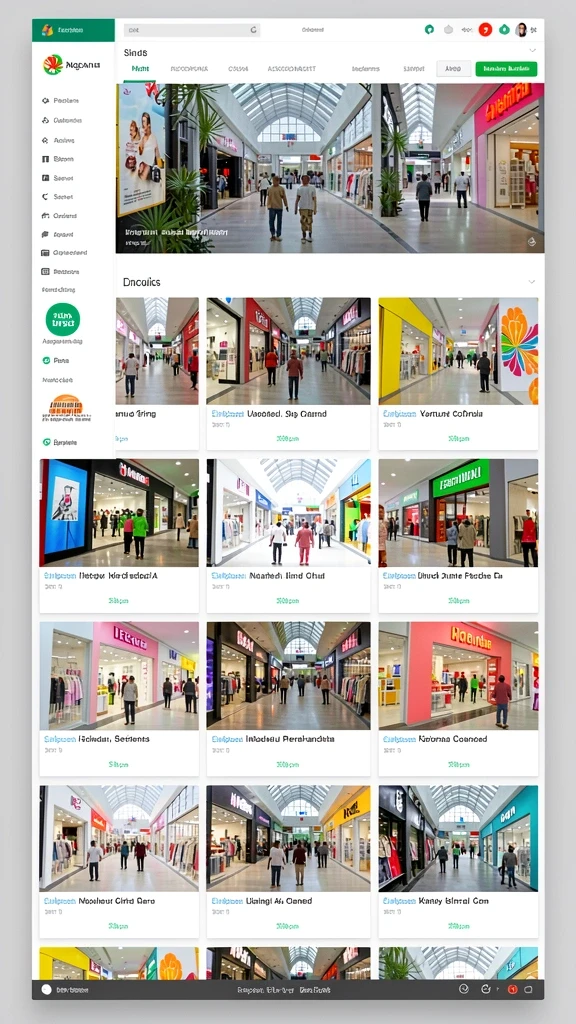Click the refresh icon inside the search field
Screen dimensions: 576x1024
point(253,30)
